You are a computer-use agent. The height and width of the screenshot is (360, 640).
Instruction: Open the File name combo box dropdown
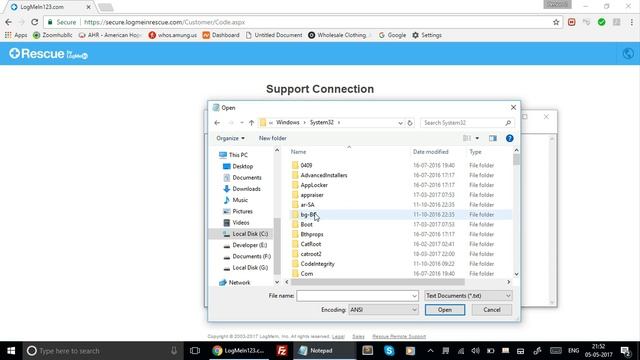tap(414, 296)
